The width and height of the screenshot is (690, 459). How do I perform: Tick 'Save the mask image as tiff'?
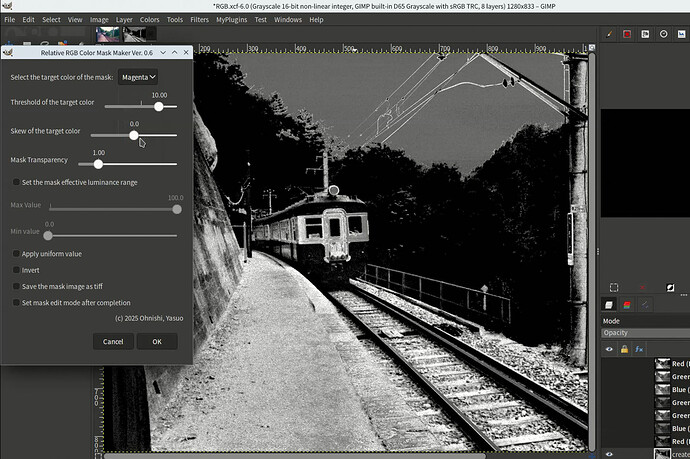click(15, 287)
